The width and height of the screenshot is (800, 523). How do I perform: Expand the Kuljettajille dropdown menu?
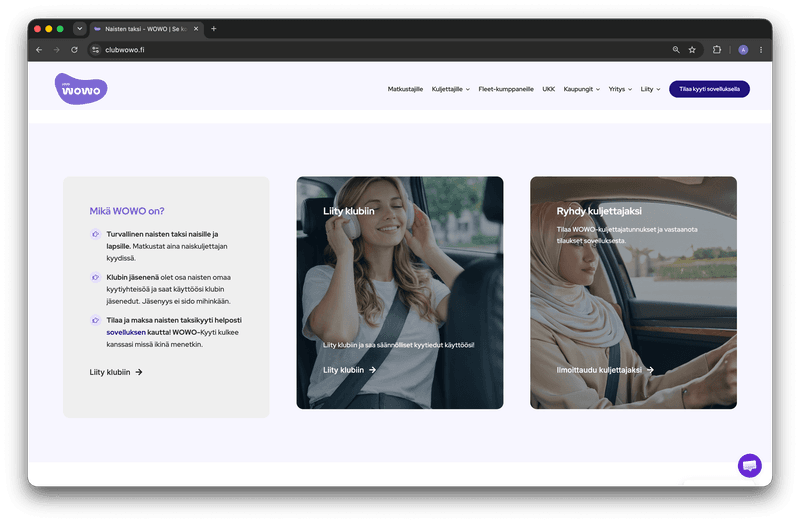pos(451,89)
